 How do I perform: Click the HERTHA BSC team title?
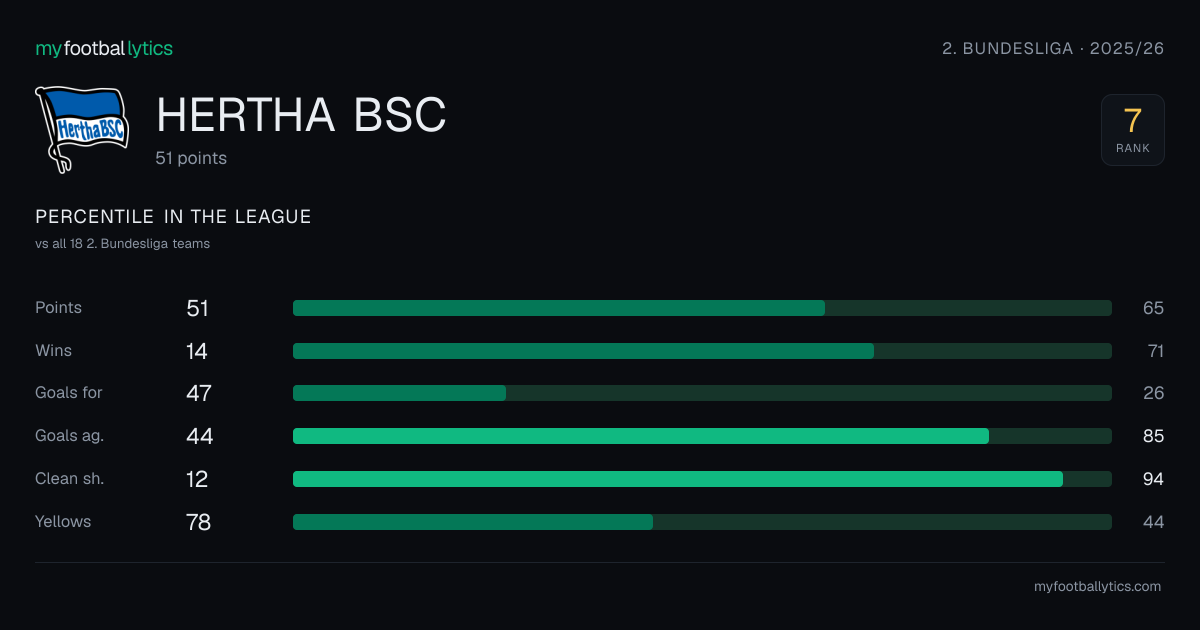point(301,116)
